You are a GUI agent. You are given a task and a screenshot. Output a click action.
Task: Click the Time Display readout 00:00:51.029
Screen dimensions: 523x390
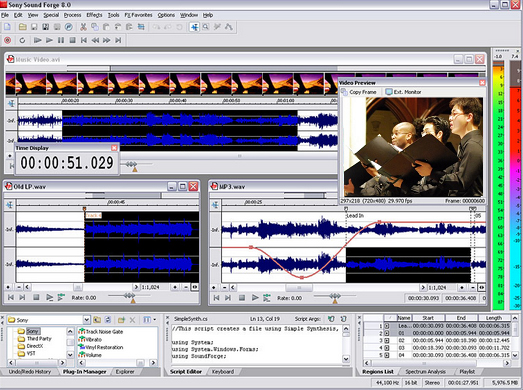(x=67, y=163)
